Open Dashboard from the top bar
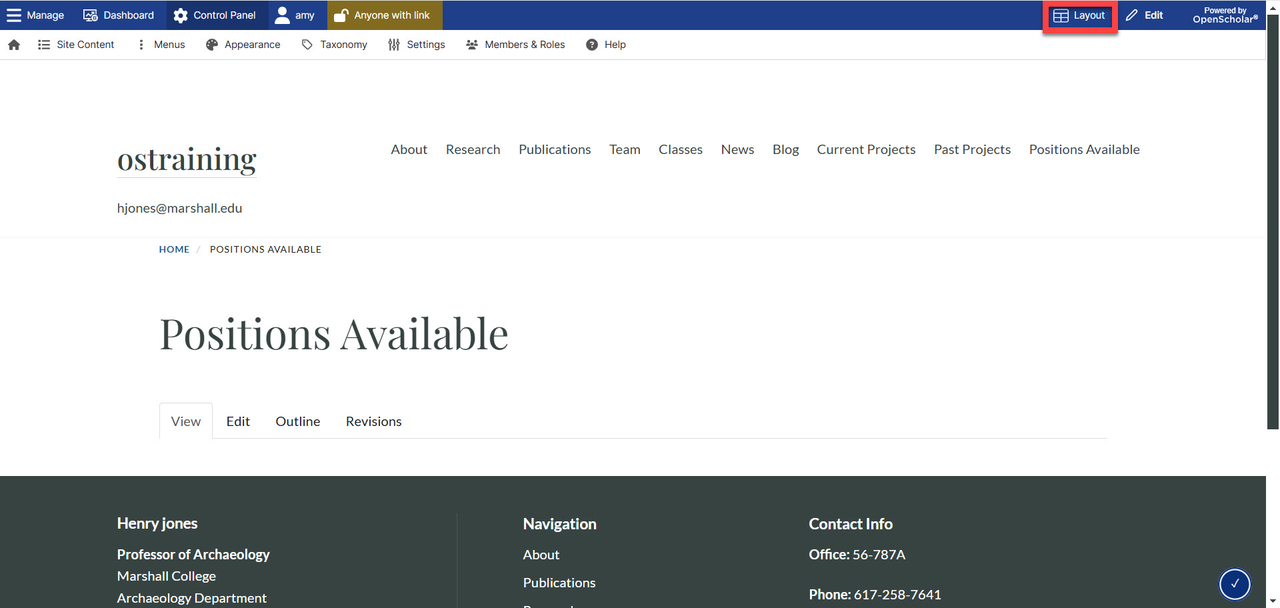This screenshot has height=608, width=1280. click(x=118, y=15)
